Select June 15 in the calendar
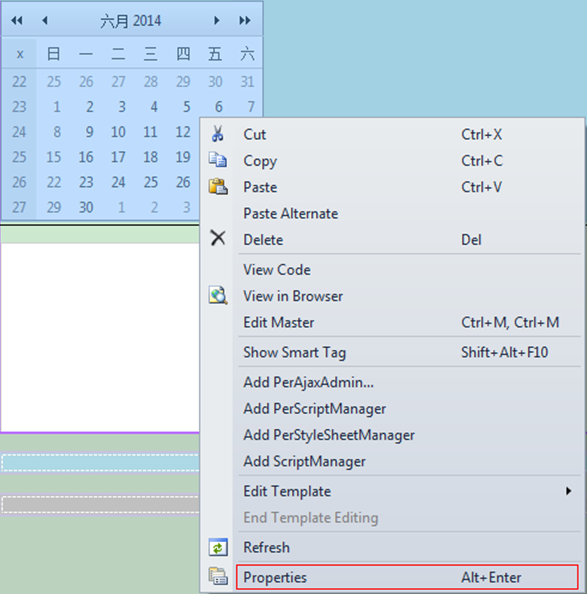 (53, 157)
